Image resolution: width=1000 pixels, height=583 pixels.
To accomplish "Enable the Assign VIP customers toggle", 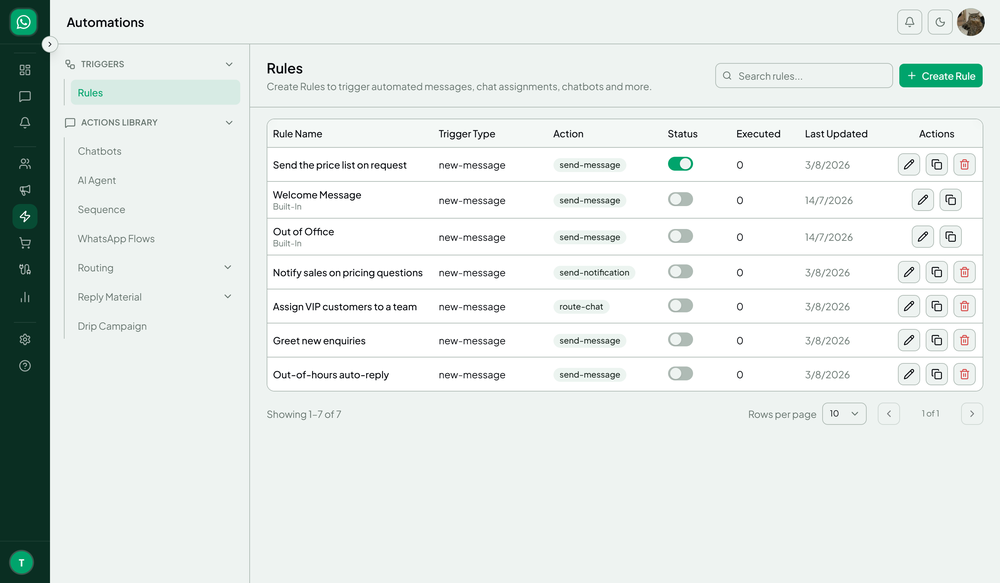I will click(x=680, y=306).
